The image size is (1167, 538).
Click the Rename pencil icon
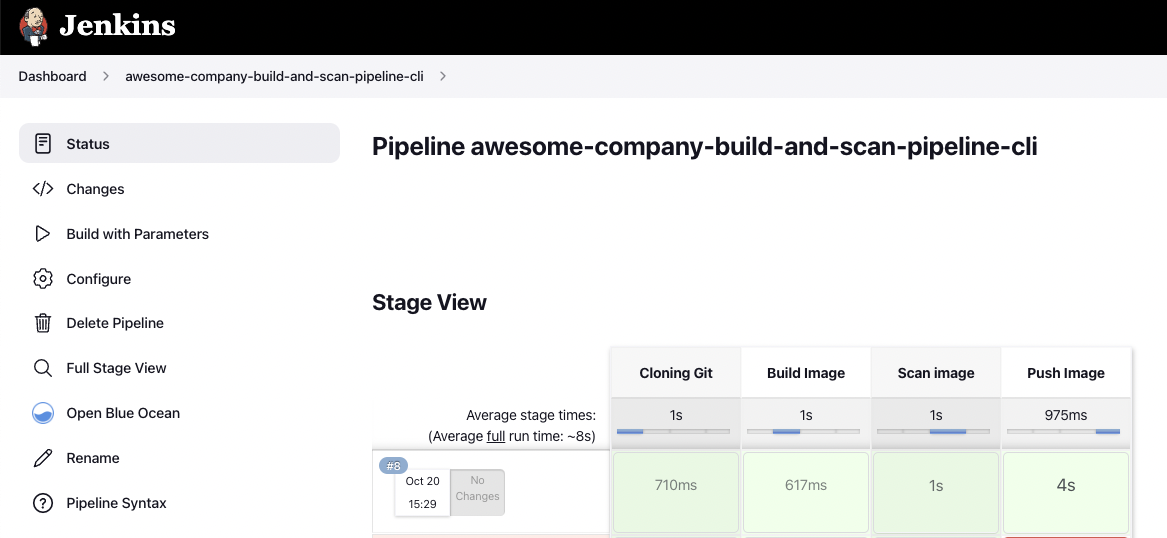click(x=43, y=458)
